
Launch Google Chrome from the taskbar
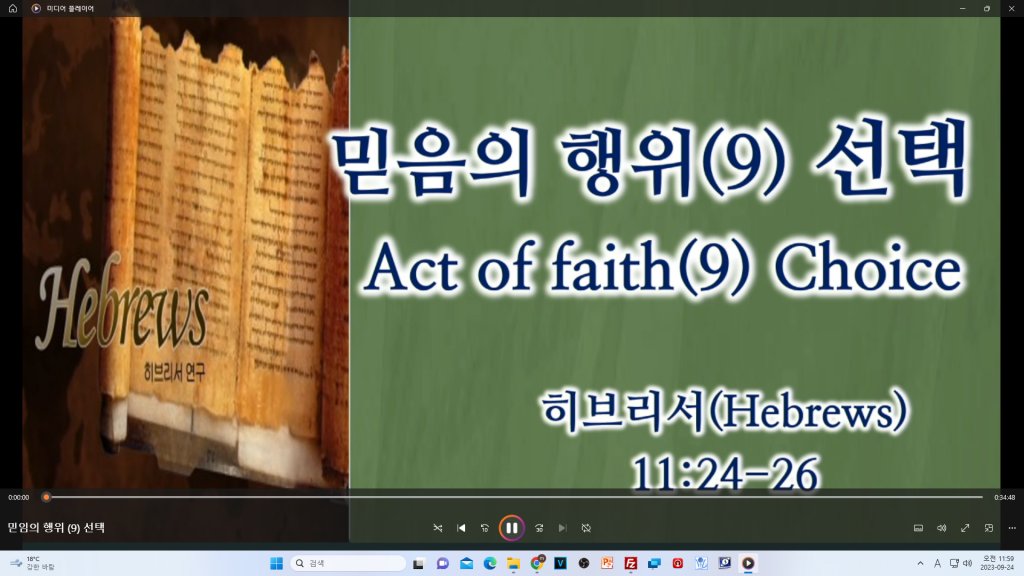537,563
